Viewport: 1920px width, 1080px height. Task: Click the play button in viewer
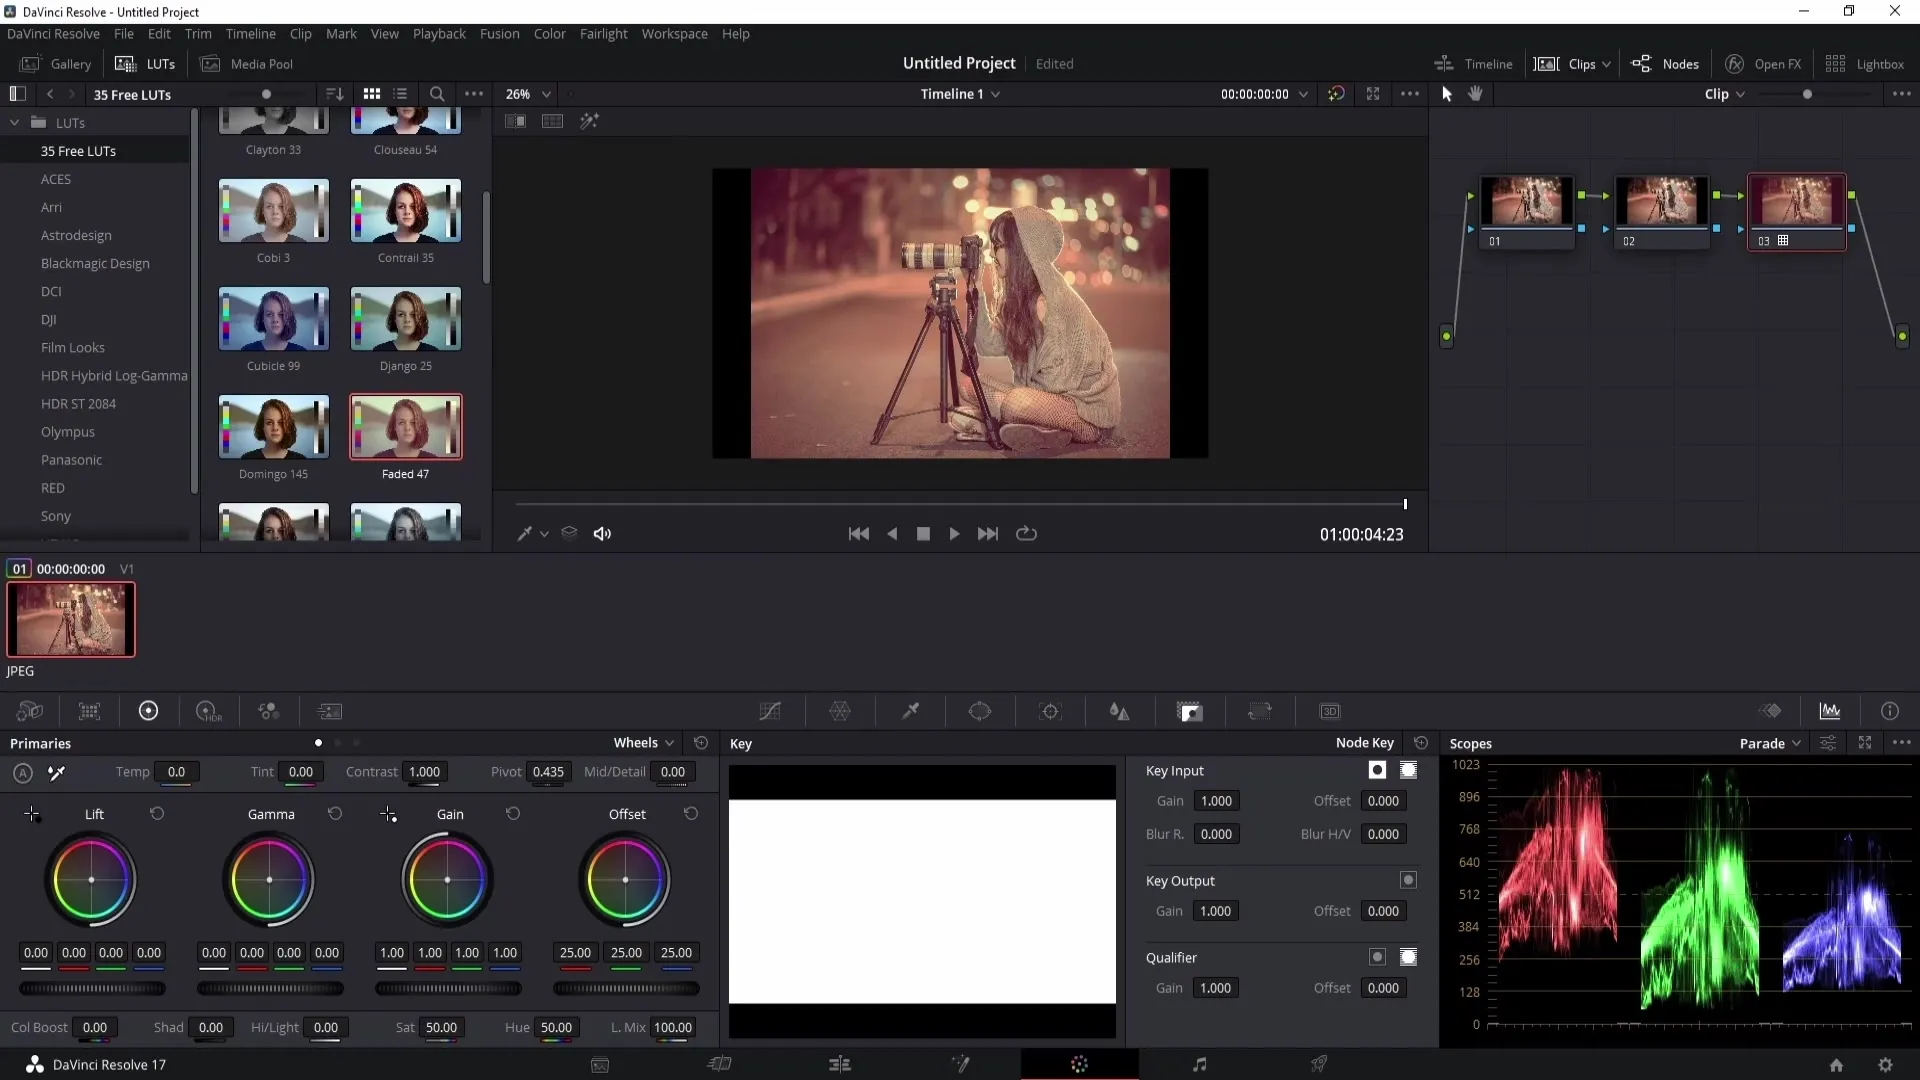(953, 533)
